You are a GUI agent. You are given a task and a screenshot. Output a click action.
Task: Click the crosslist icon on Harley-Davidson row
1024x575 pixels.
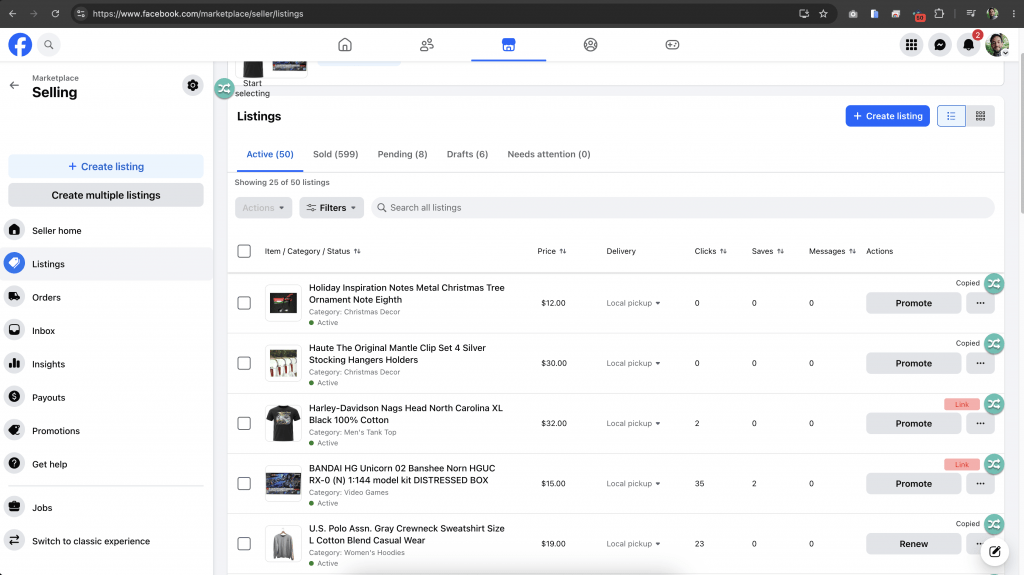click(x=994, y=404)
